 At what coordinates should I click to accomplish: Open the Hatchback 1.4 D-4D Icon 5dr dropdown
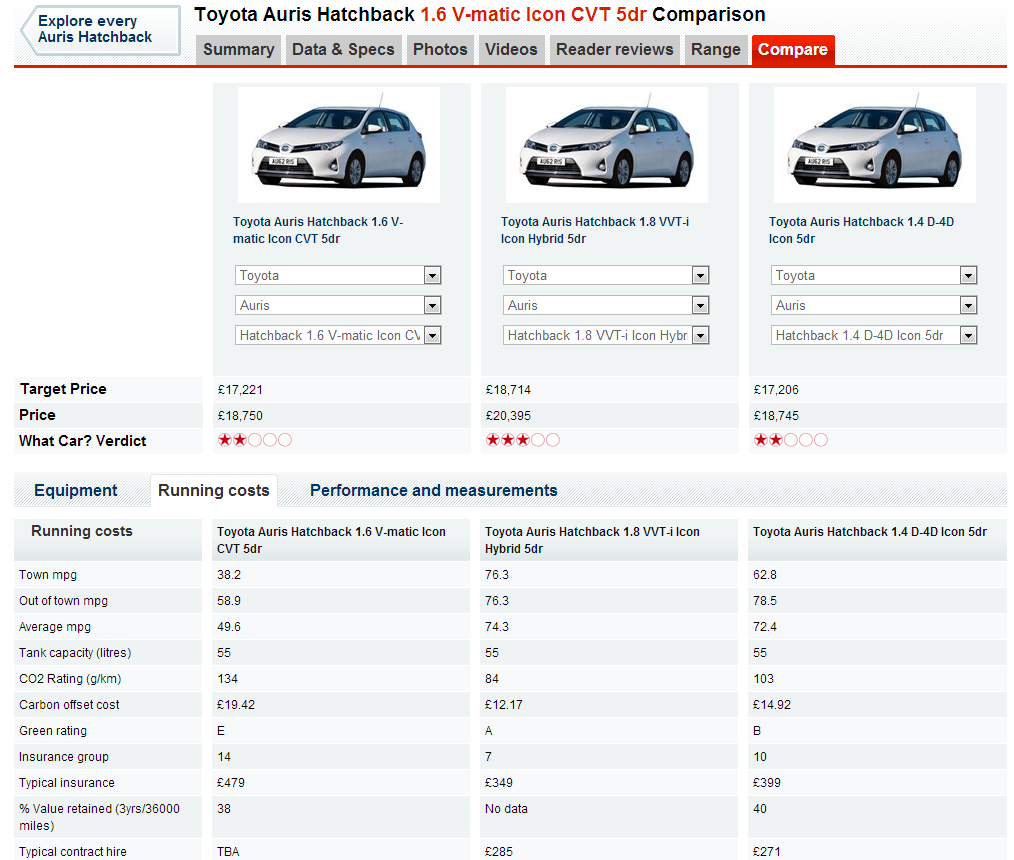(x=874, y=335)
